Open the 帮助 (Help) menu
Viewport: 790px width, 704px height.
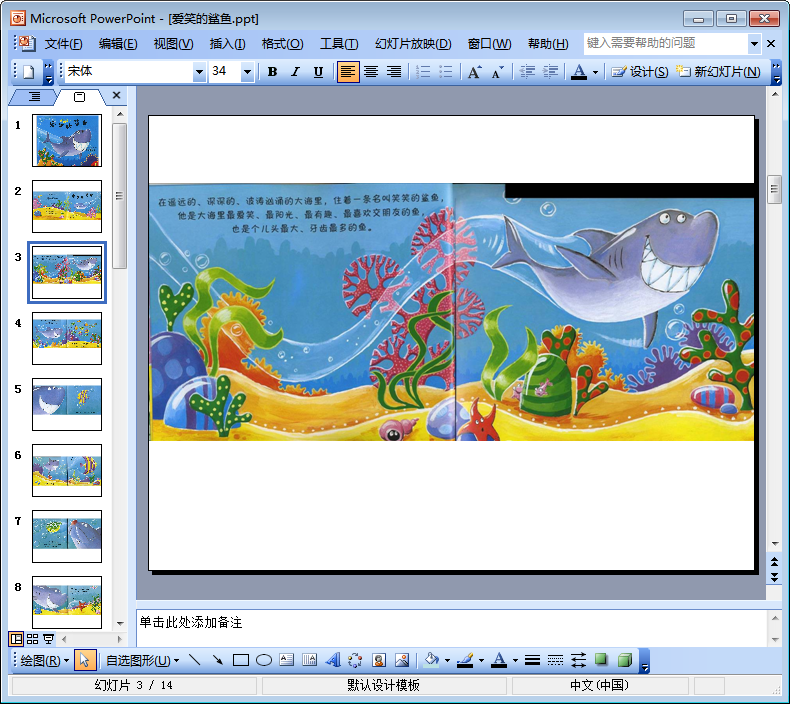[548, 44]
